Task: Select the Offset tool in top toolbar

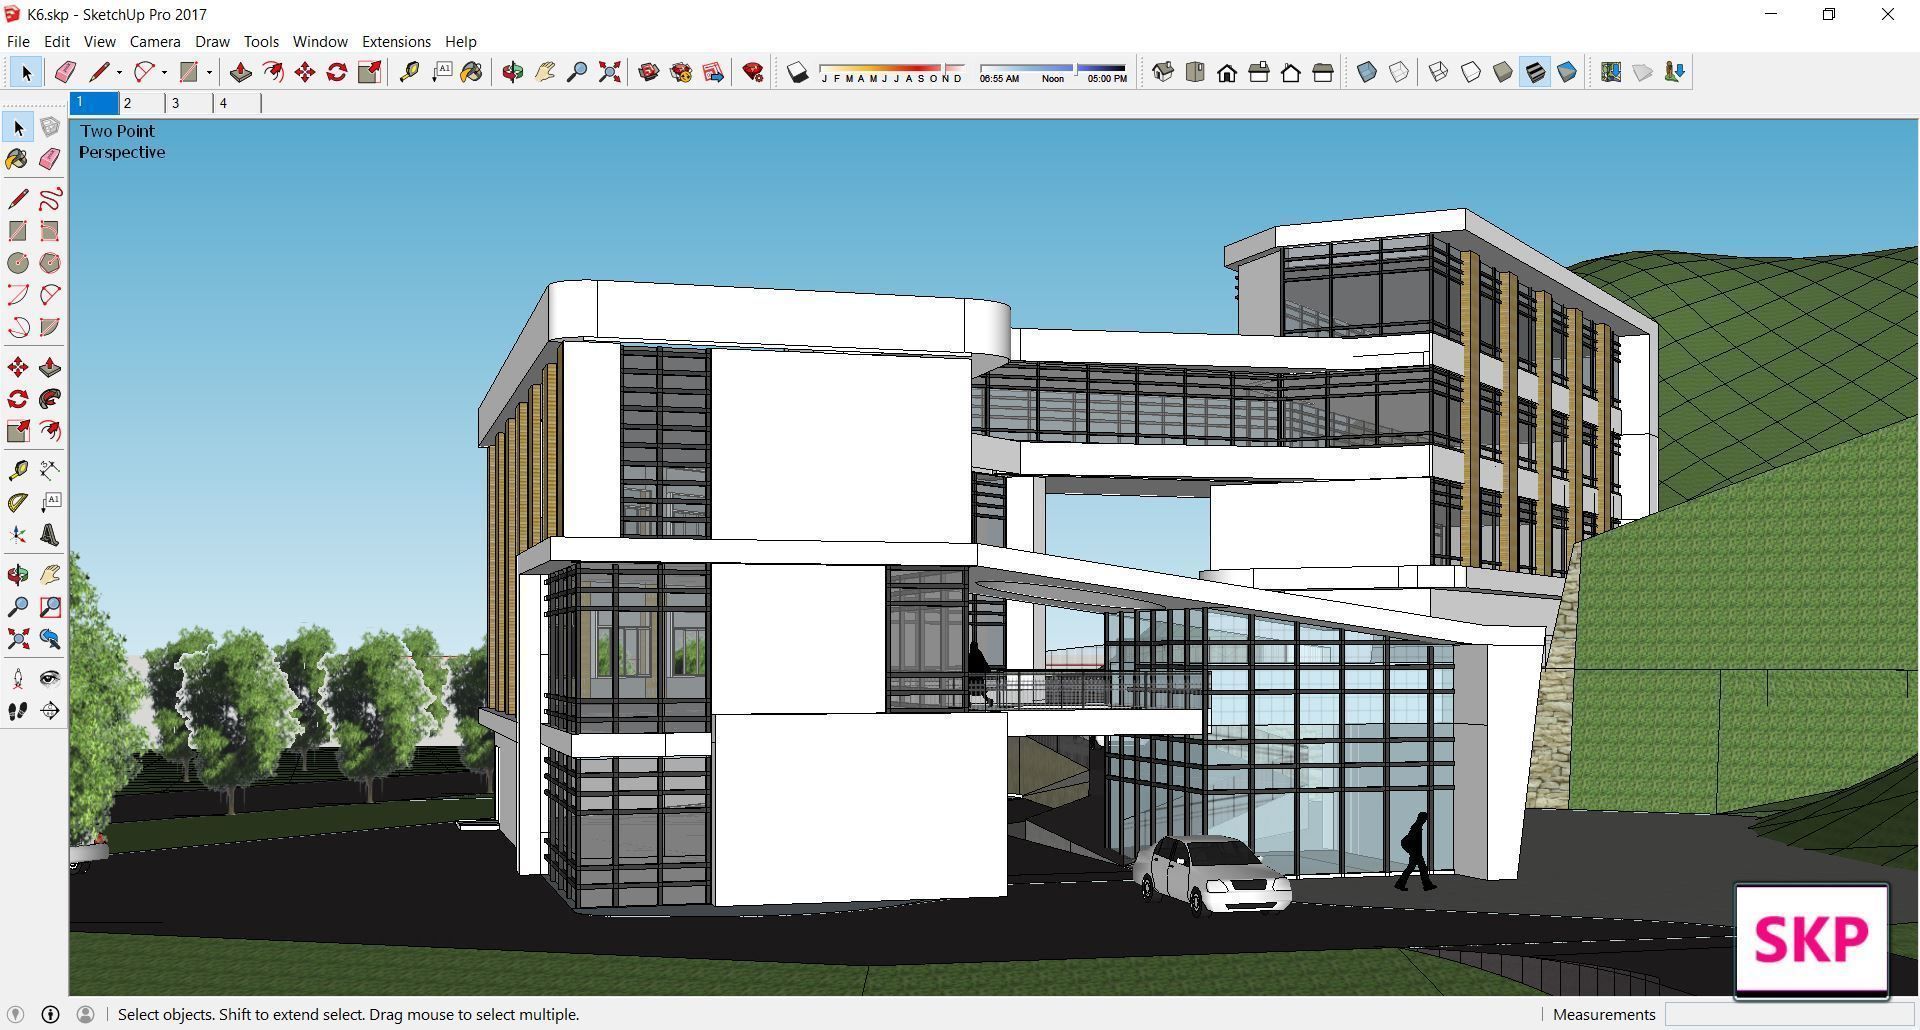Action: pos(272,72)
